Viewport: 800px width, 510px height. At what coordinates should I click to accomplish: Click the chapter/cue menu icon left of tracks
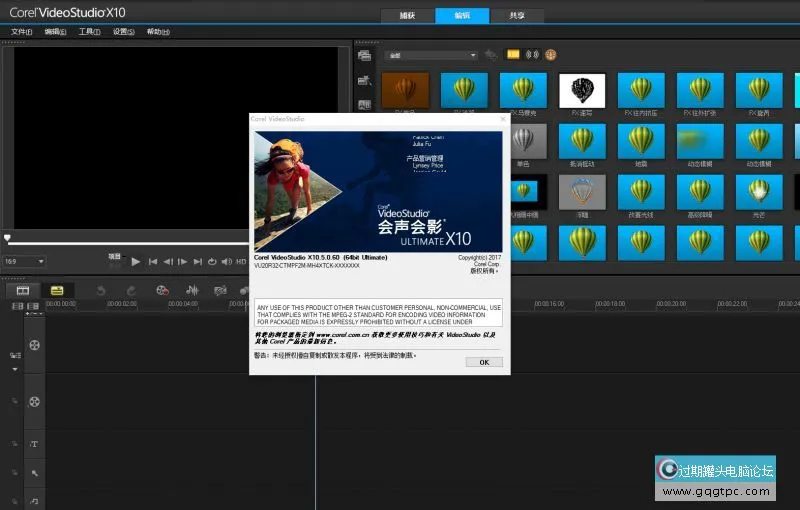(x=15, y=355)
